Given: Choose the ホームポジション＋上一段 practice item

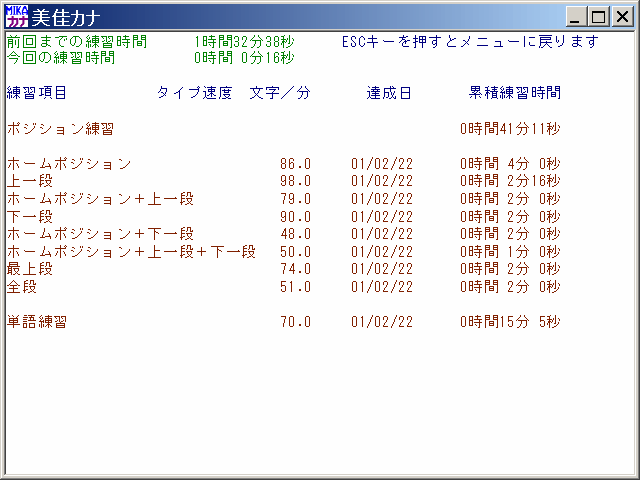Looking at the screenshot, I should coord(100,199).
